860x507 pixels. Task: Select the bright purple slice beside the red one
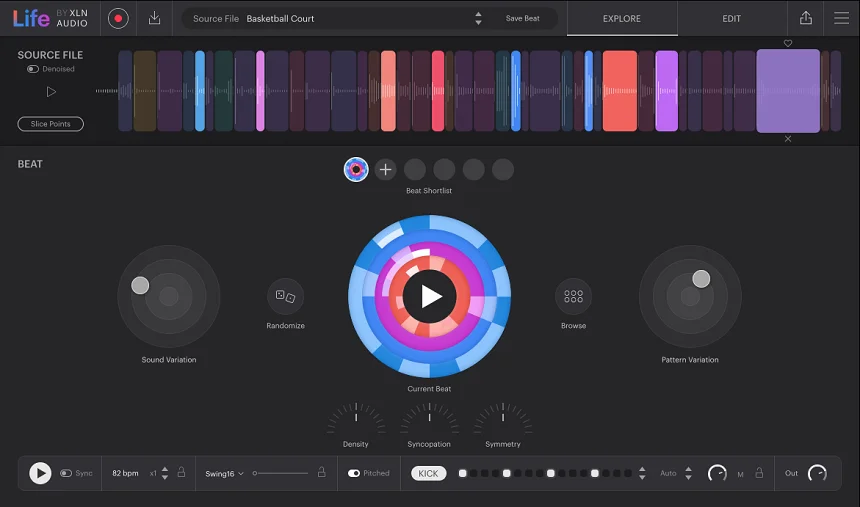(667, 91)
